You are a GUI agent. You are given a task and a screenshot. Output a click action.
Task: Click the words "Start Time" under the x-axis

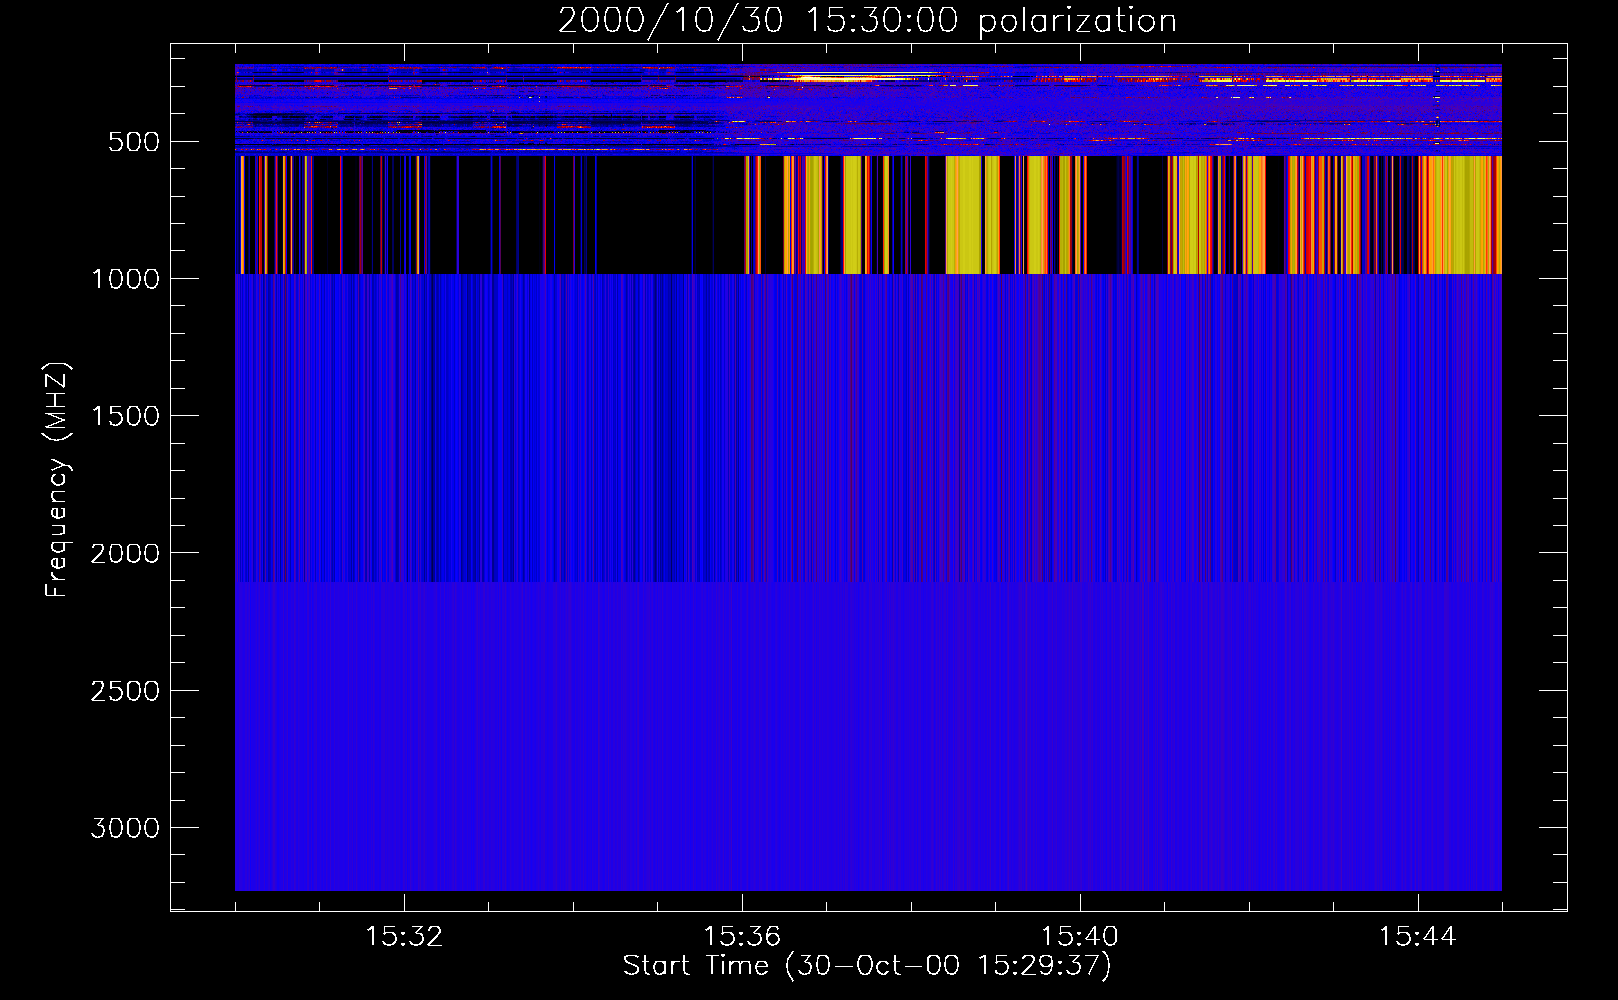[x=696, y=965]
